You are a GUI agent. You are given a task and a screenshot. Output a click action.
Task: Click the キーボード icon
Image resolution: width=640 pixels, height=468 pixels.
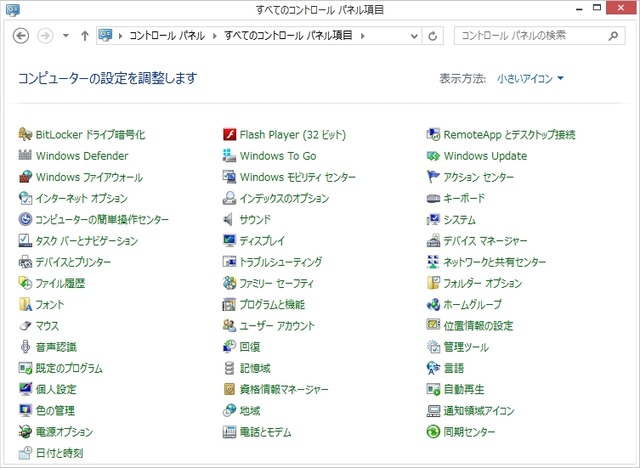coord(433,198)
